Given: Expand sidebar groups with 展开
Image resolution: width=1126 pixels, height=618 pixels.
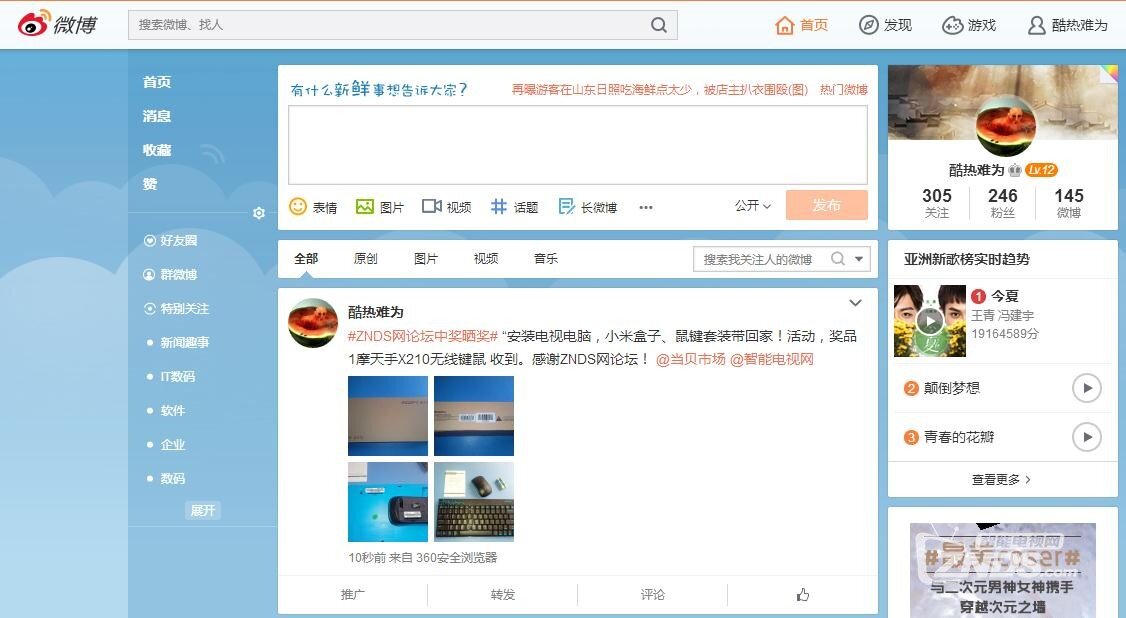Looking at the screenshot, I should click(203, 510).
